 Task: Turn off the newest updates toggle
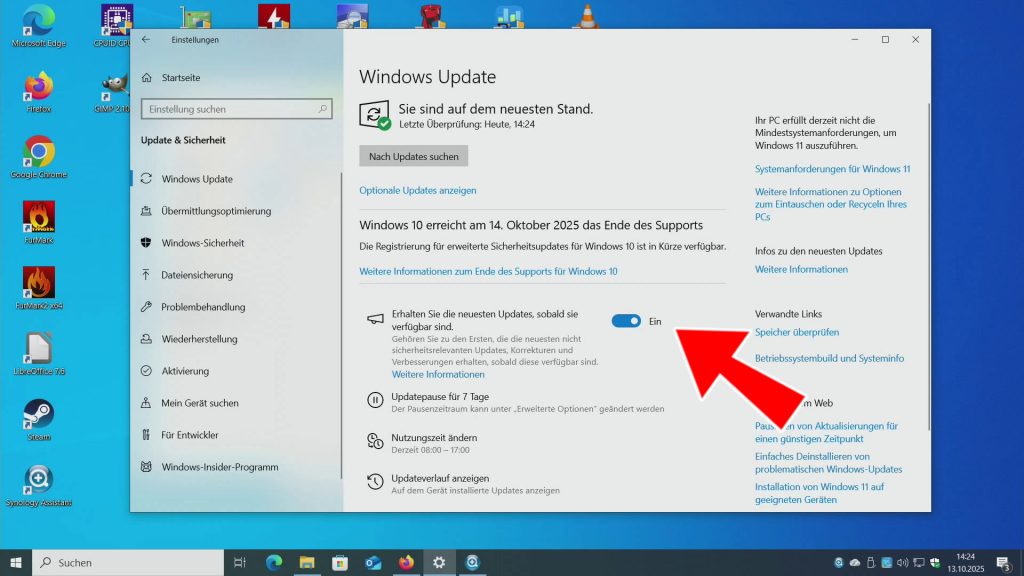(626, 321)
